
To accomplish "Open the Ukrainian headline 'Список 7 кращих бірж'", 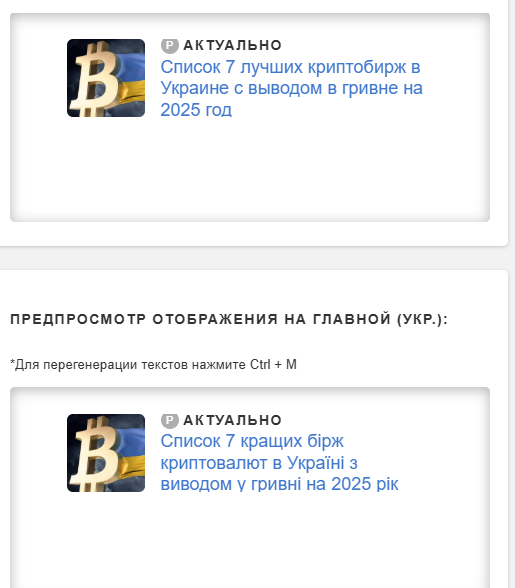I will [279, 462].
